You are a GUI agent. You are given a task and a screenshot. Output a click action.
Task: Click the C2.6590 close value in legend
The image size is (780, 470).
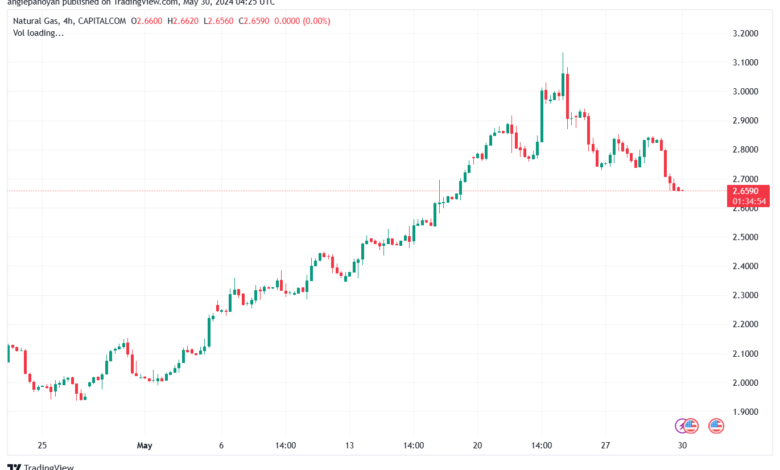[254, 21]
